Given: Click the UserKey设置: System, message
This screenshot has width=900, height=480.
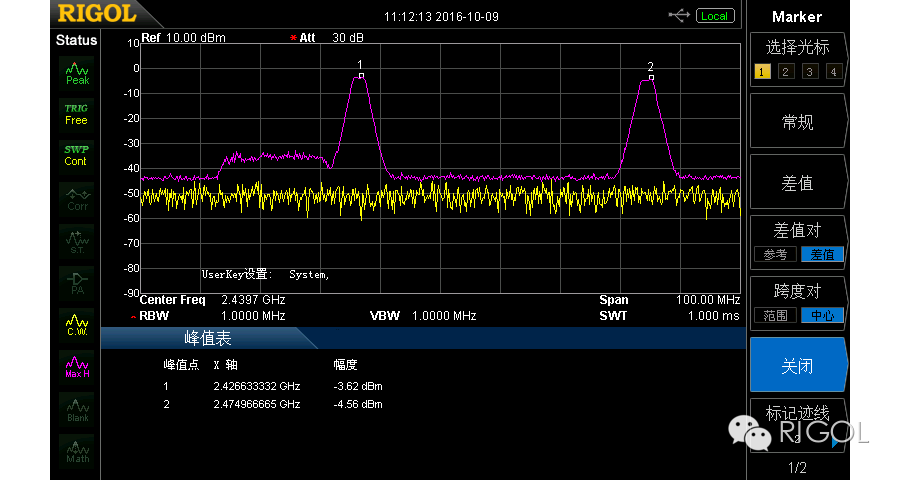Looking at the screenshot, I should pos(265,274).
